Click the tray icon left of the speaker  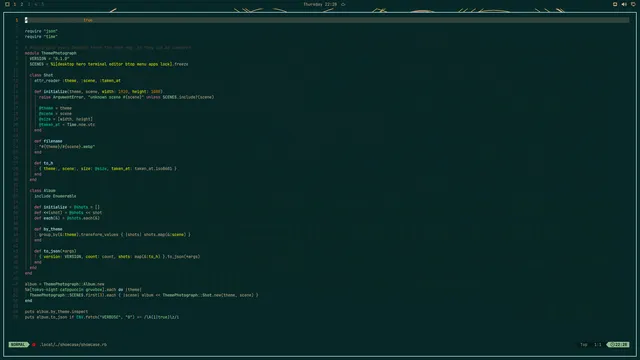click(615, 4)
